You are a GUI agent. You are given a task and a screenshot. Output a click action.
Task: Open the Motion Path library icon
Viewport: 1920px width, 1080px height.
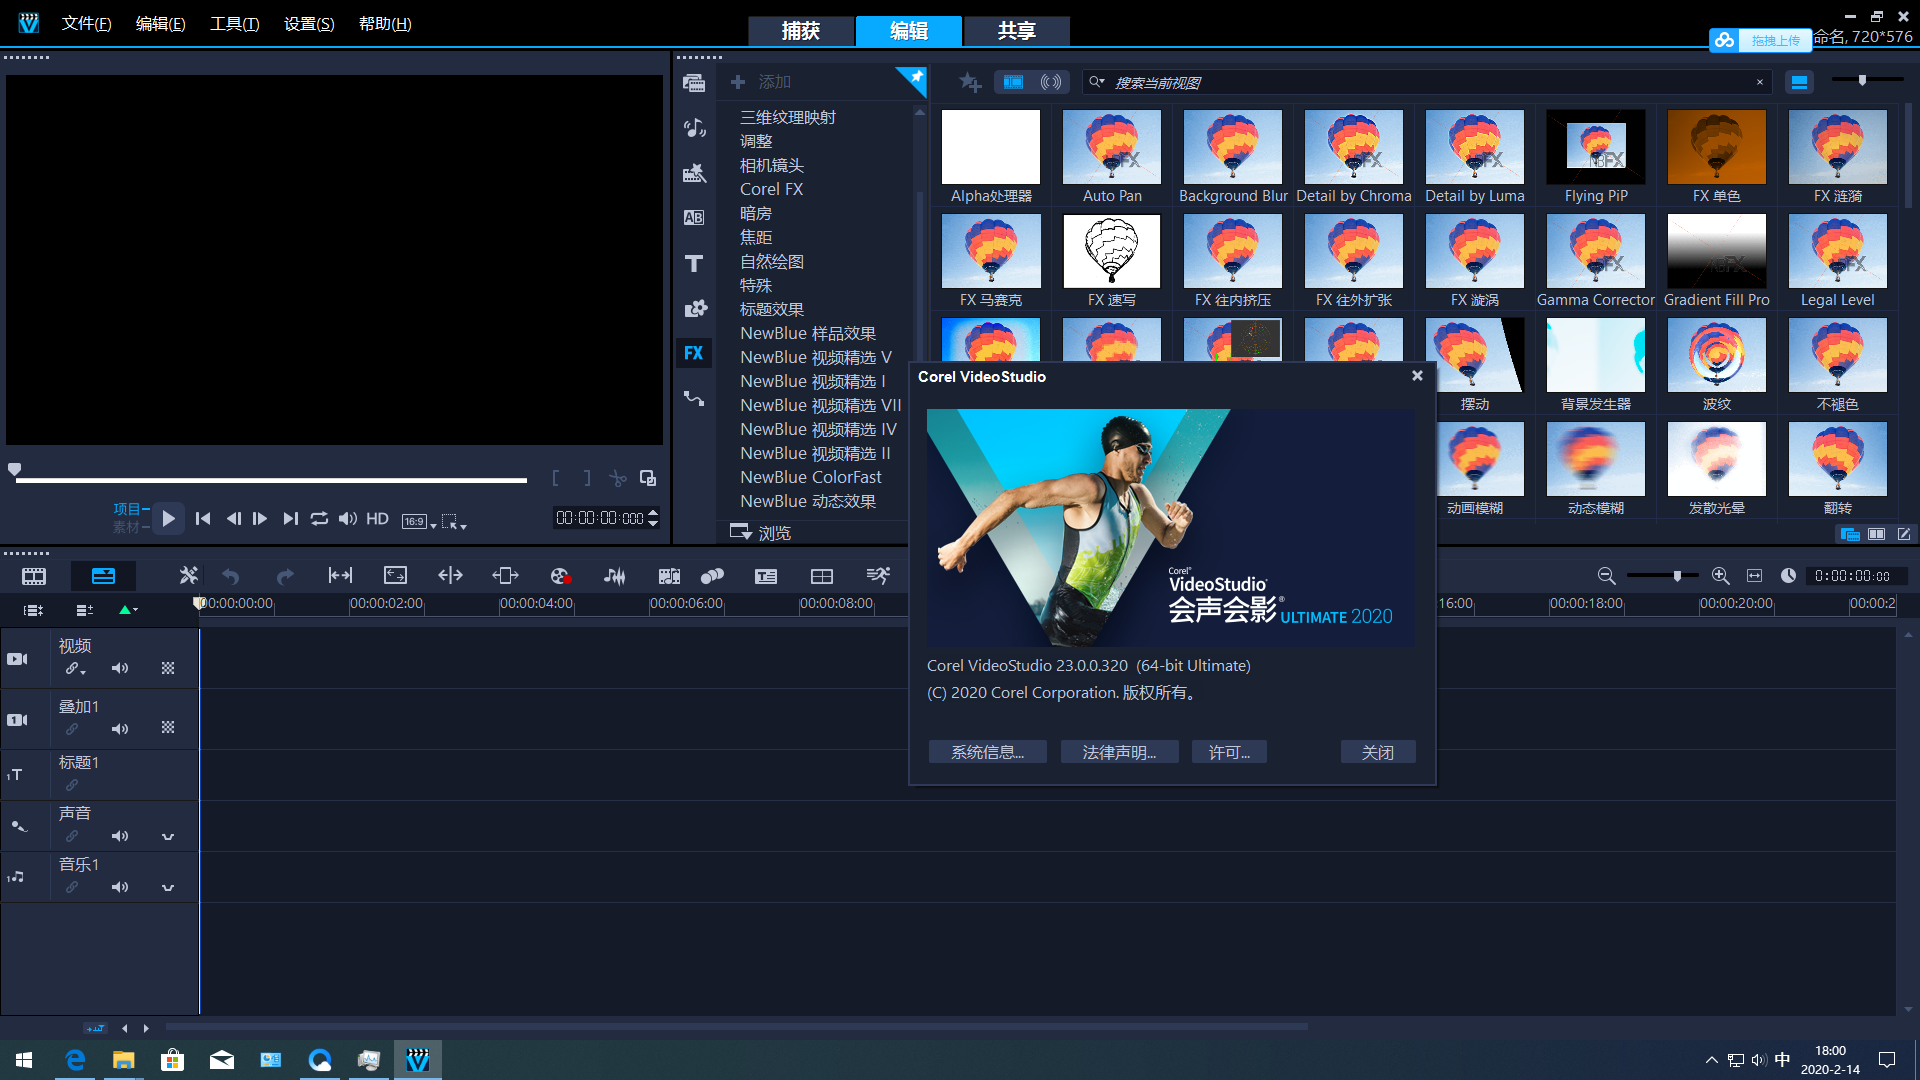[694, 398]
